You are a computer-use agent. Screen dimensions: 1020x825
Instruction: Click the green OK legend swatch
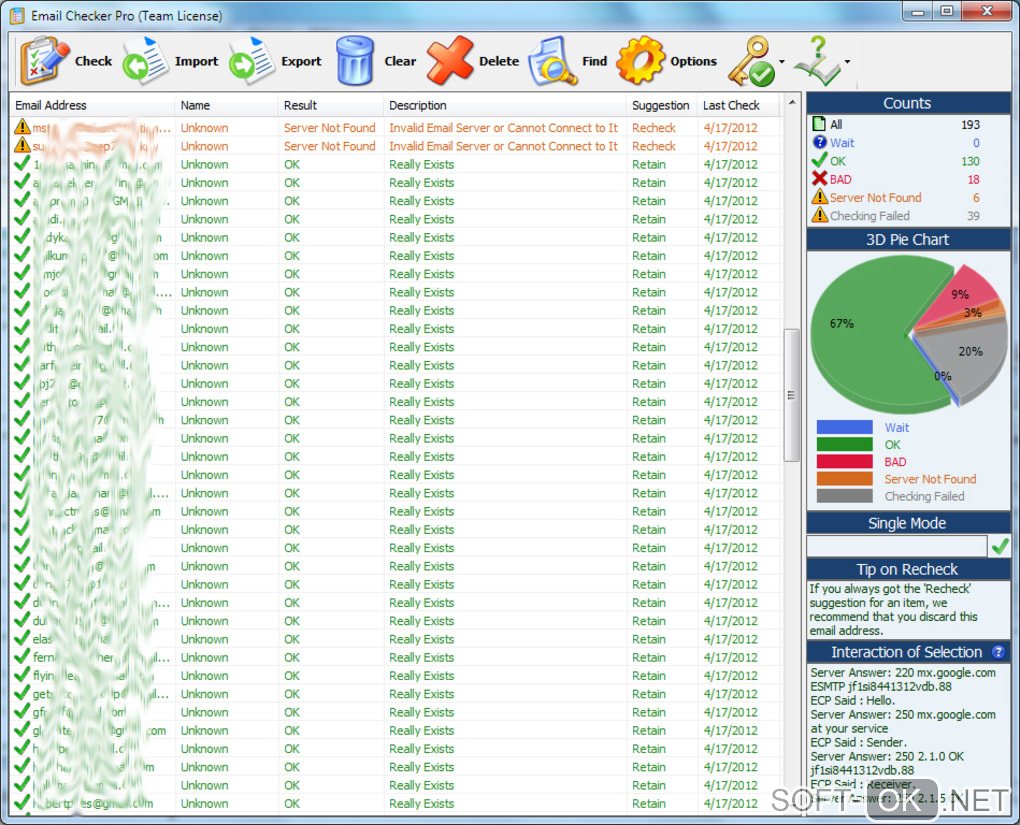point(844,444)
